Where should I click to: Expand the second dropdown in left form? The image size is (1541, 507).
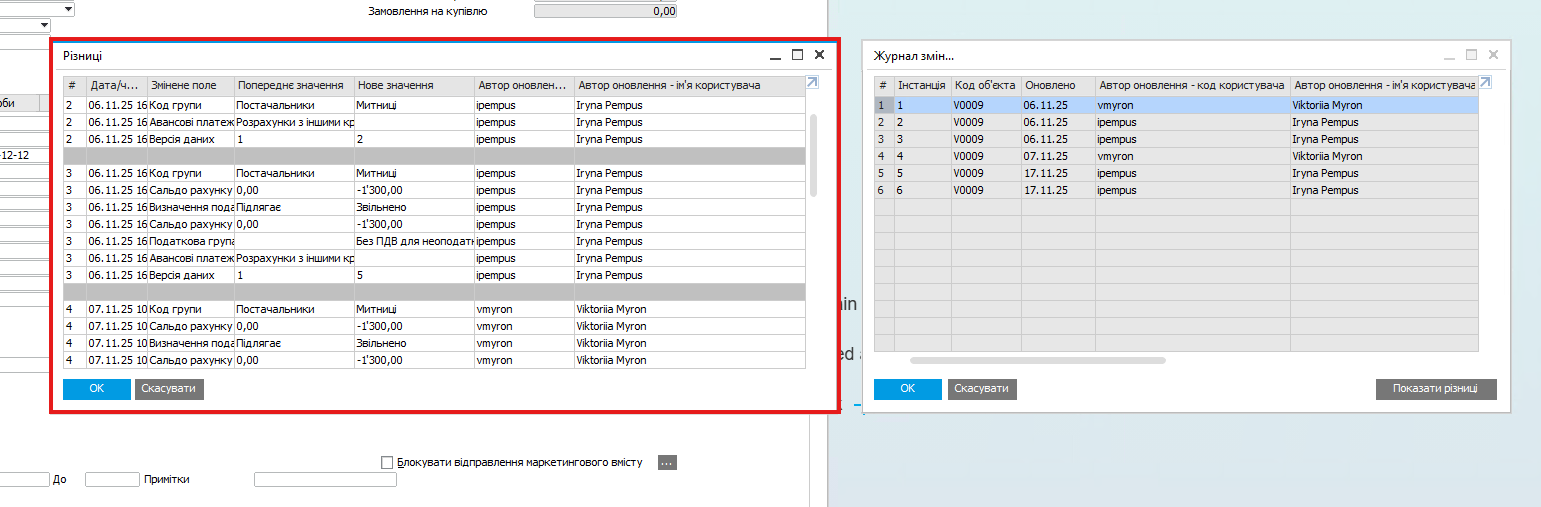pos(45,25)
